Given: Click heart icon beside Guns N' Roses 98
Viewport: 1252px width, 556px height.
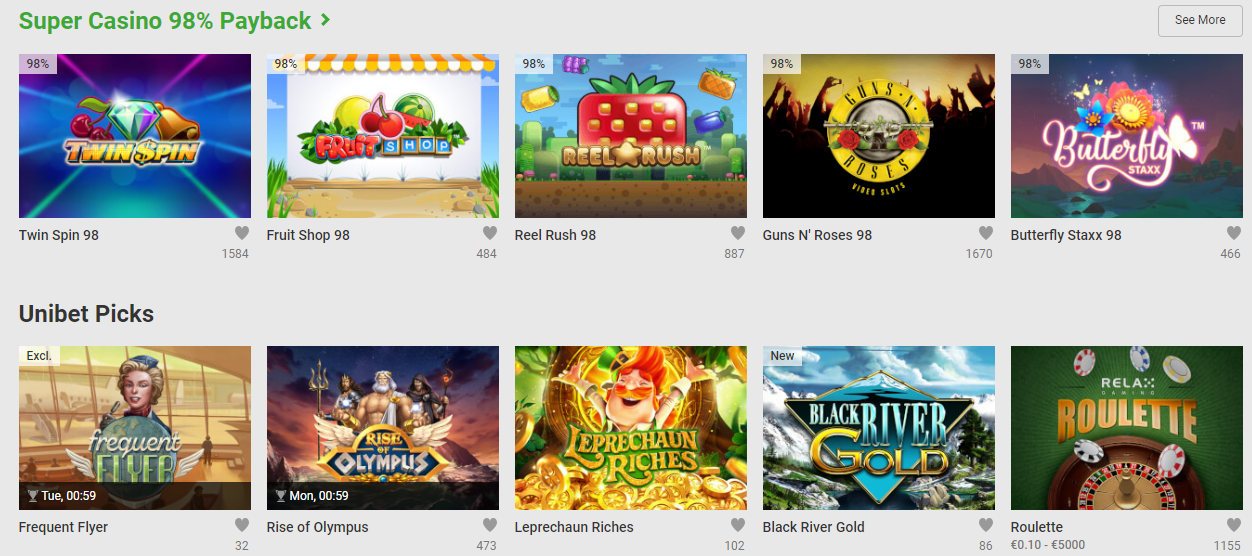Looking at the screenshot, I should pos(986,233).
